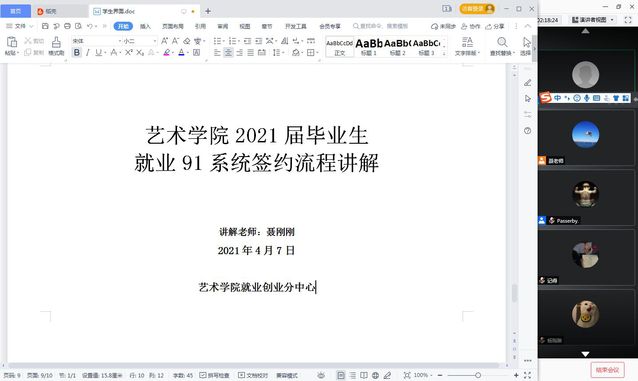The image size is (638, 381).
Task: Click the save document icon
Action: pos(45,26)
